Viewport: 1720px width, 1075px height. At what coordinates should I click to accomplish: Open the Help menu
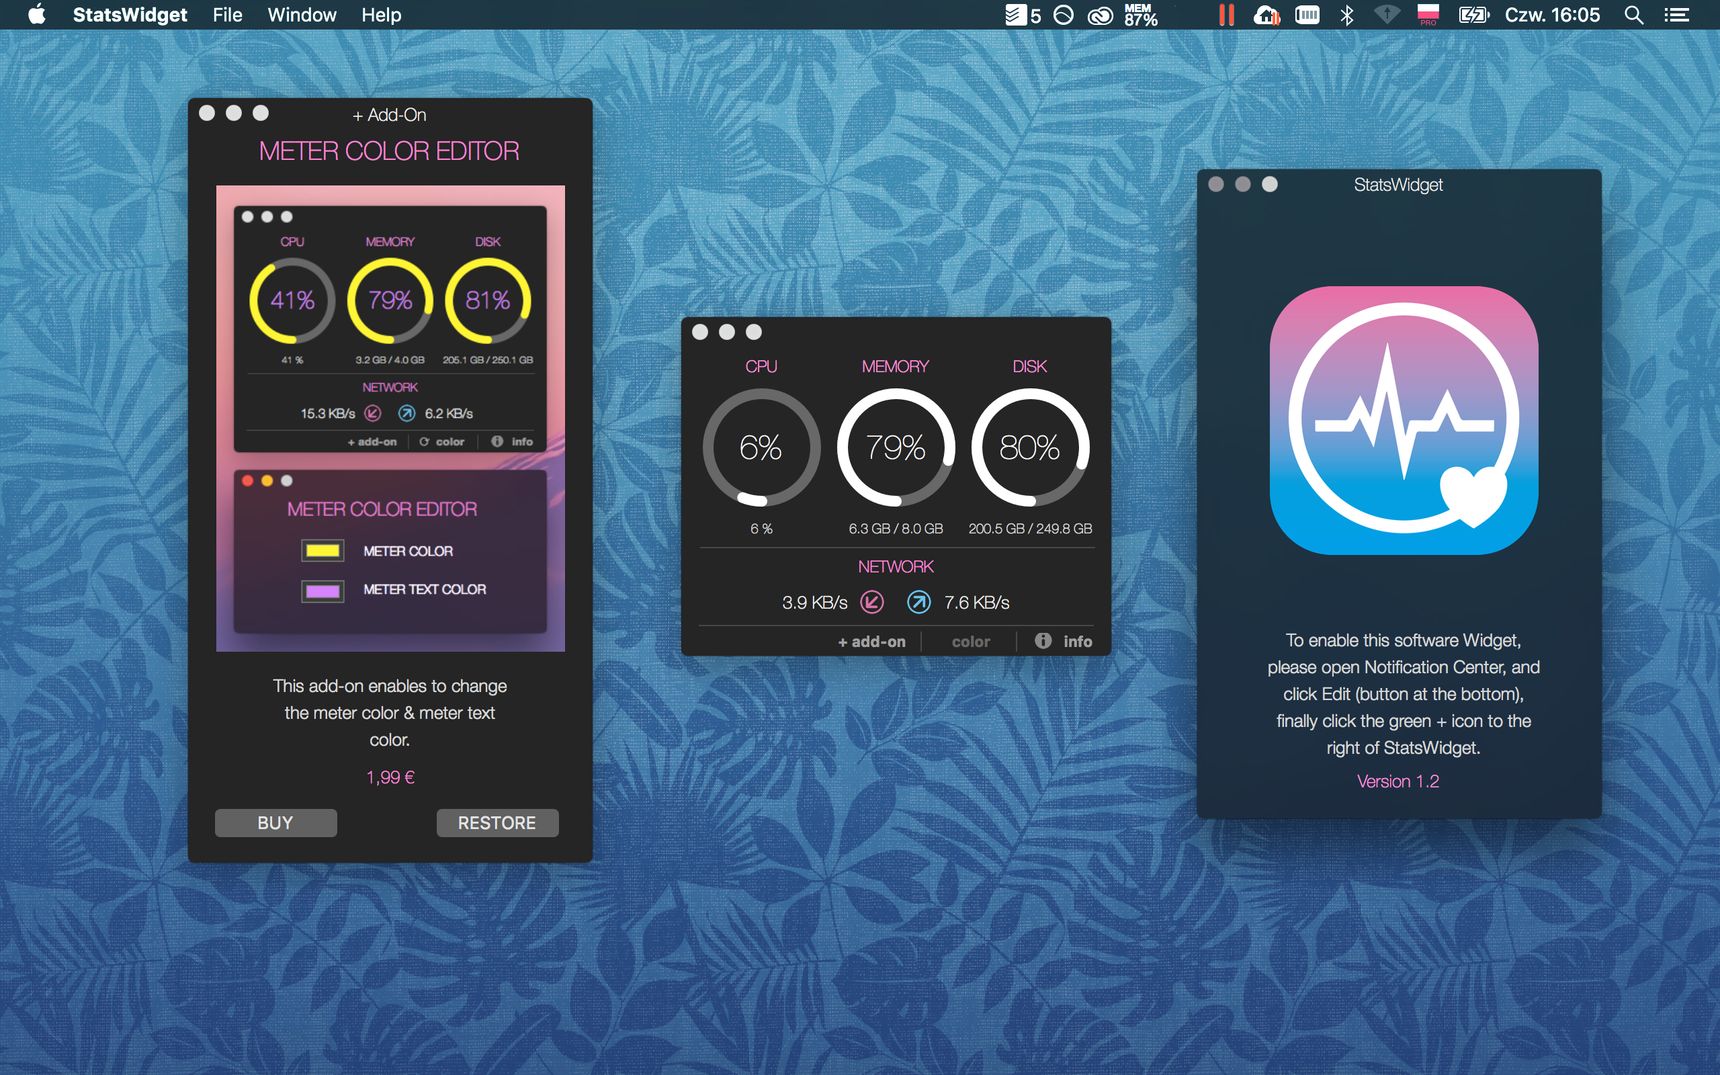[x=381, y=15]
